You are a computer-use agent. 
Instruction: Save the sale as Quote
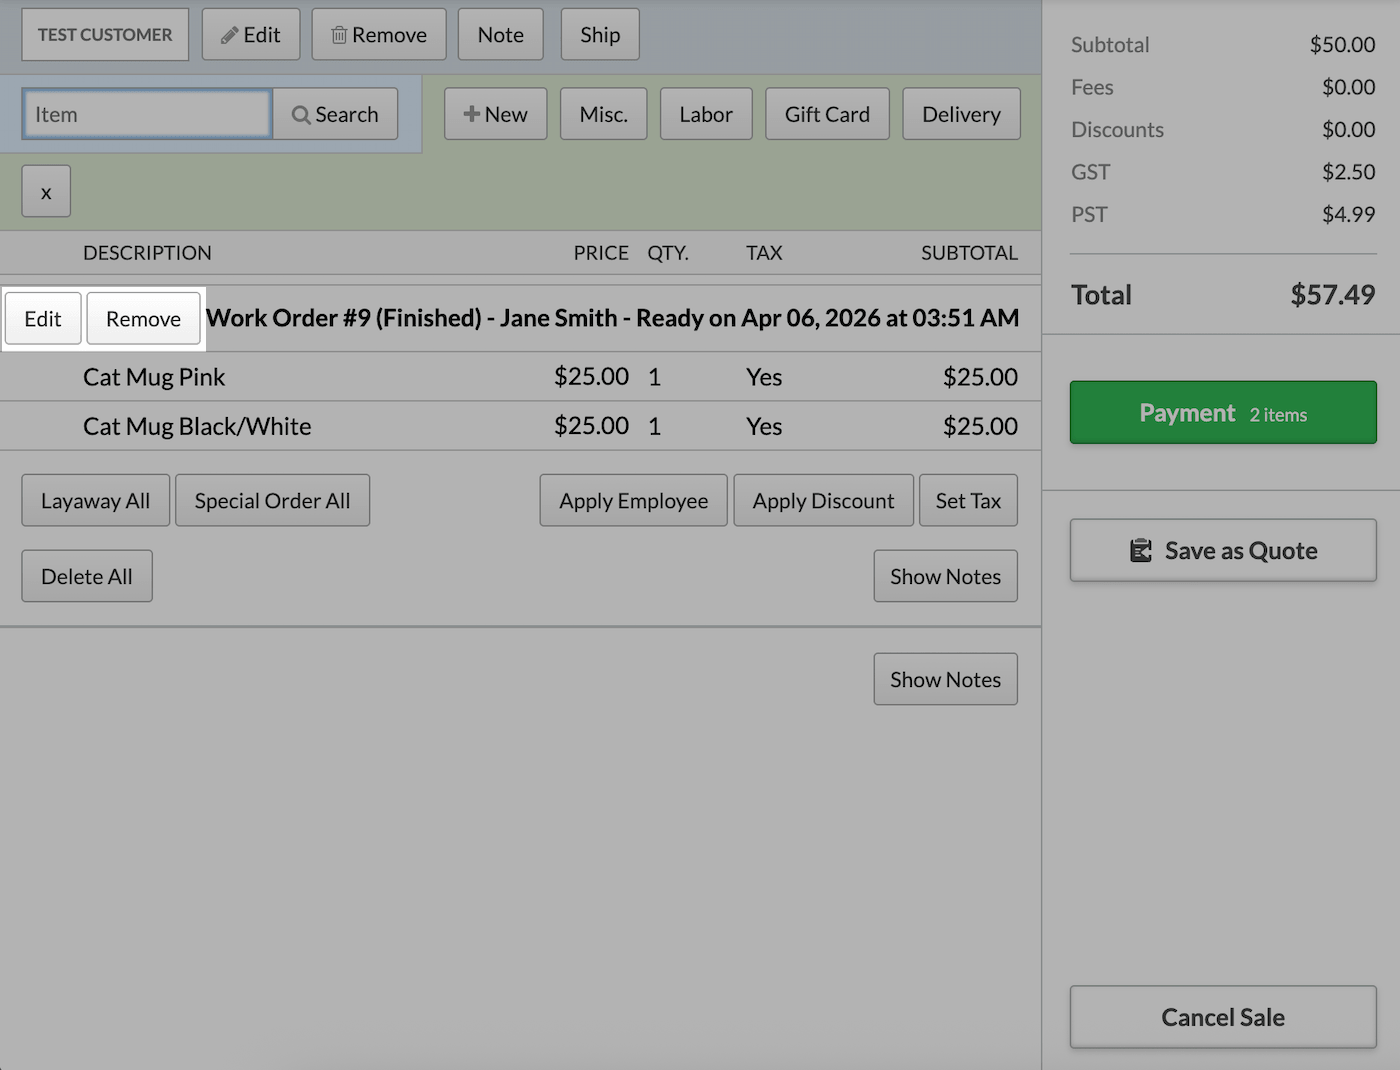1223,550
